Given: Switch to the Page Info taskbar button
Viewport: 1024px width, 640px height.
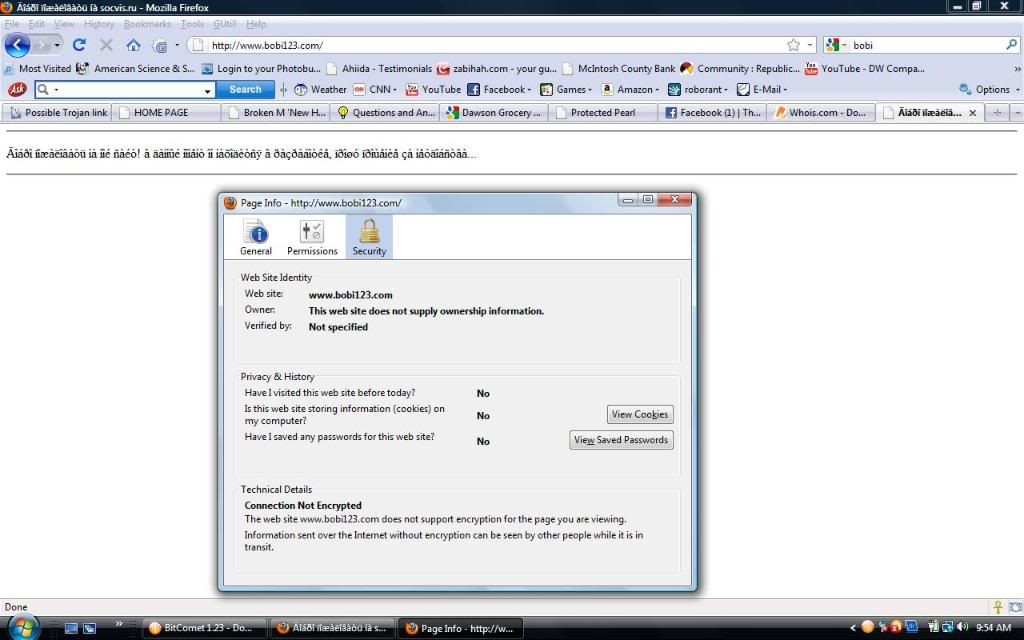Looking at the screenshot, I should click(461, 628).
